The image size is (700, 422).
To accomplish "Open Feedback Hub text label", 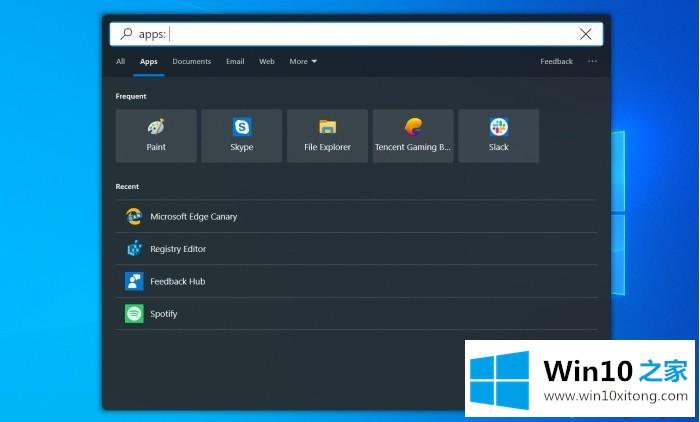I will click(x=178, y=281).
